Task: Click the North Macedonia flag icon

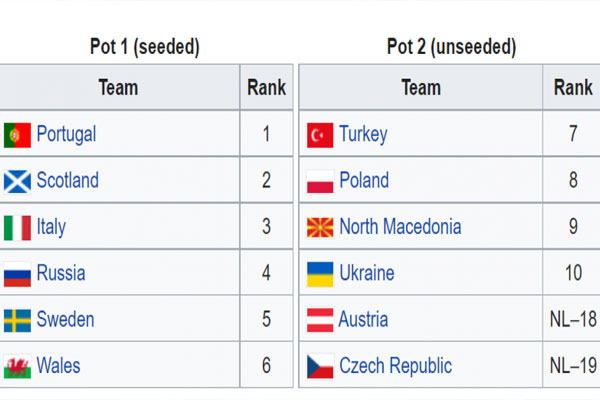Action: tap(320, 228)
